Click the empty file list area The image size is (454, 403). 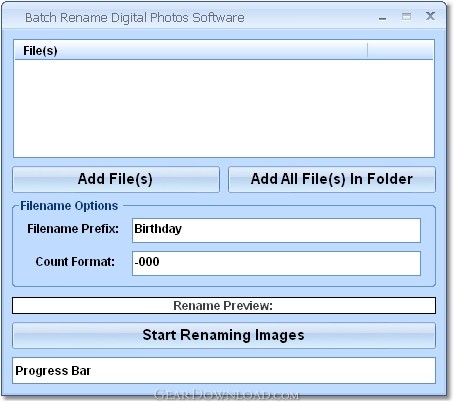224,108
